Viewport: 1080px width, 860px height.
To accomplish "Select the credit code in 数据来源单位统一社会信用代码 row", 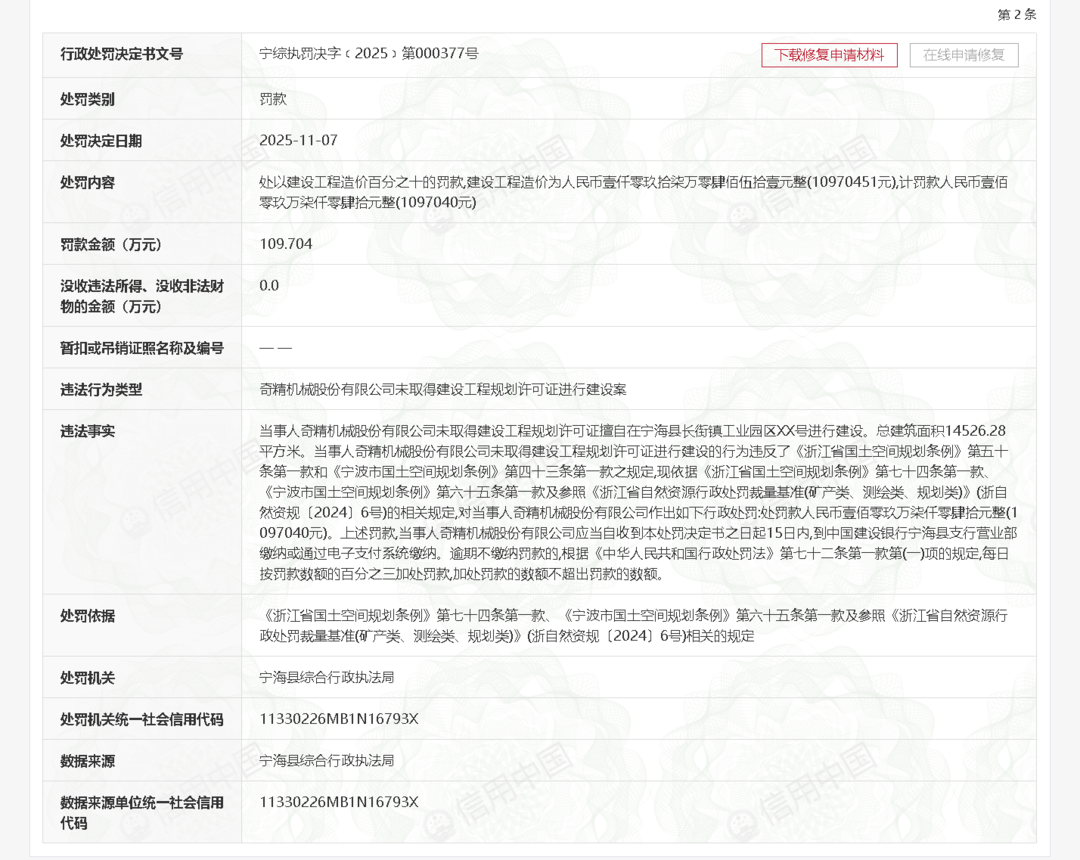I will pyautogui.click(x=338, y=802).
